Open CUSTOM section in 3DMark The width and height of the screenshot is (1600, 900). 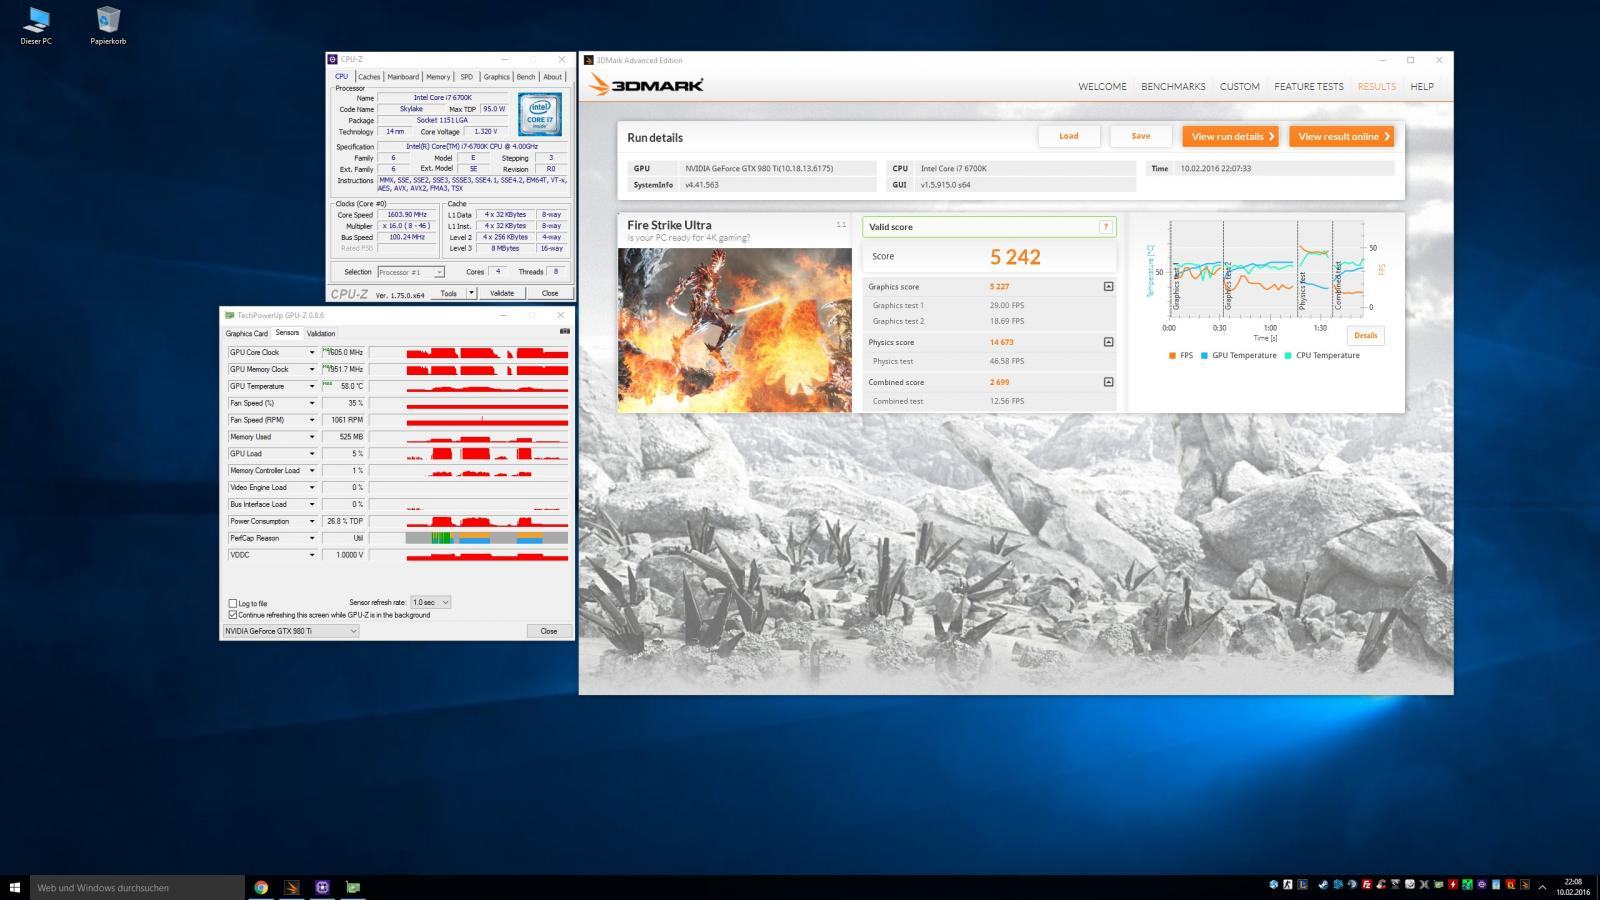coord(1239,87)
